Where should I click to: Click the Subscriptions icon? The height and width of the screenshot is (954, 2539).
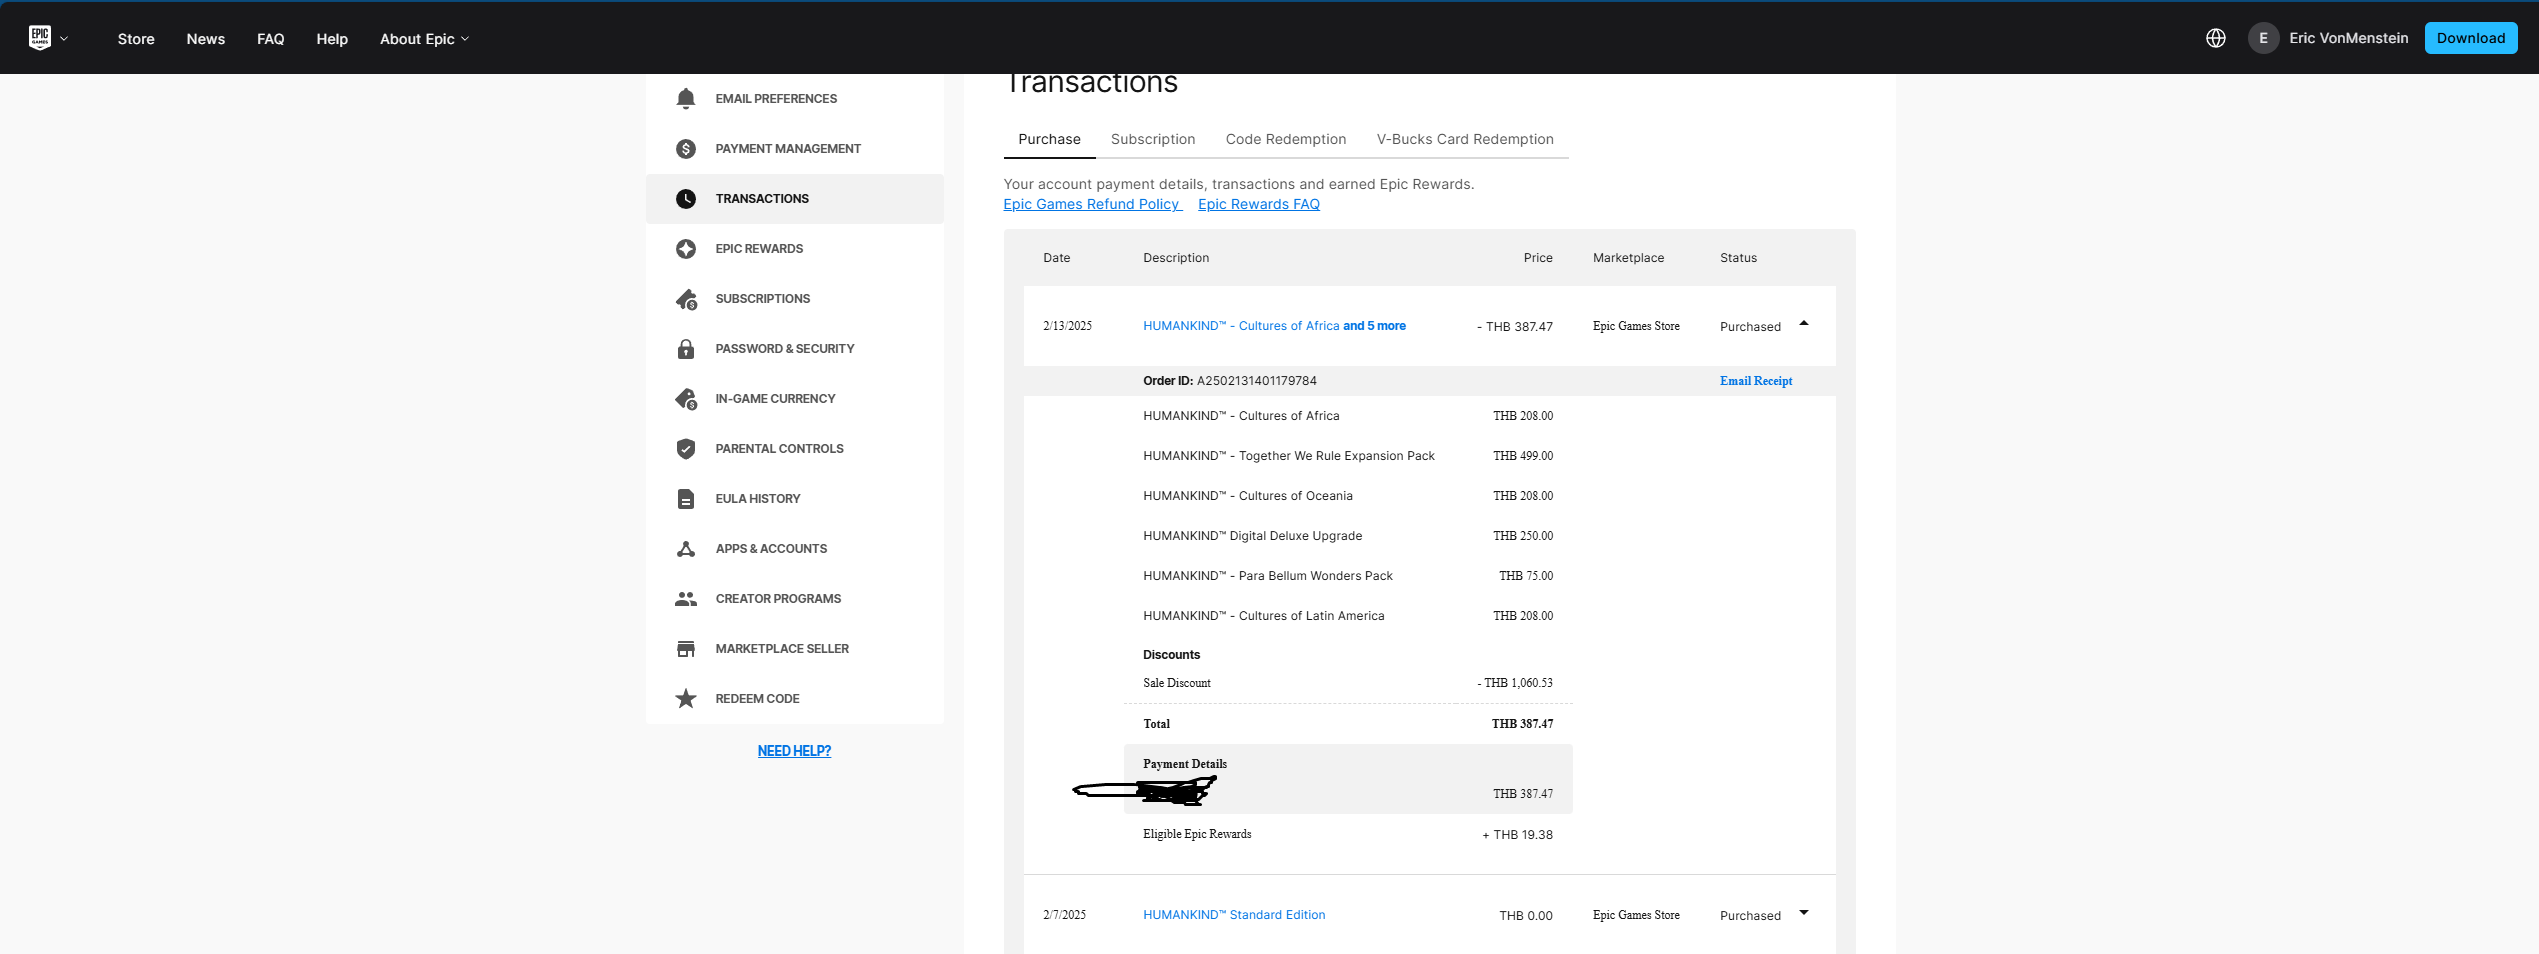click(x=686, y=298)
